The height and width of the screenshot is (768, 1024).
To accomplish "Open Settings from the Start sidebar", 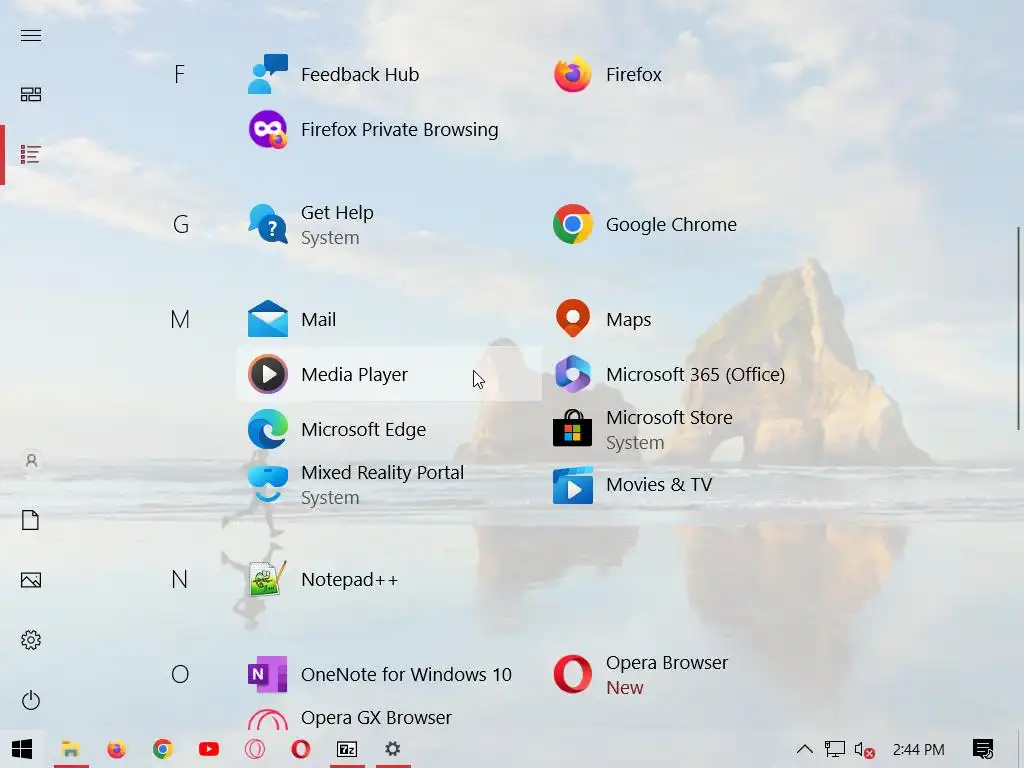I will pyautogui.click(x=31, y=640).
